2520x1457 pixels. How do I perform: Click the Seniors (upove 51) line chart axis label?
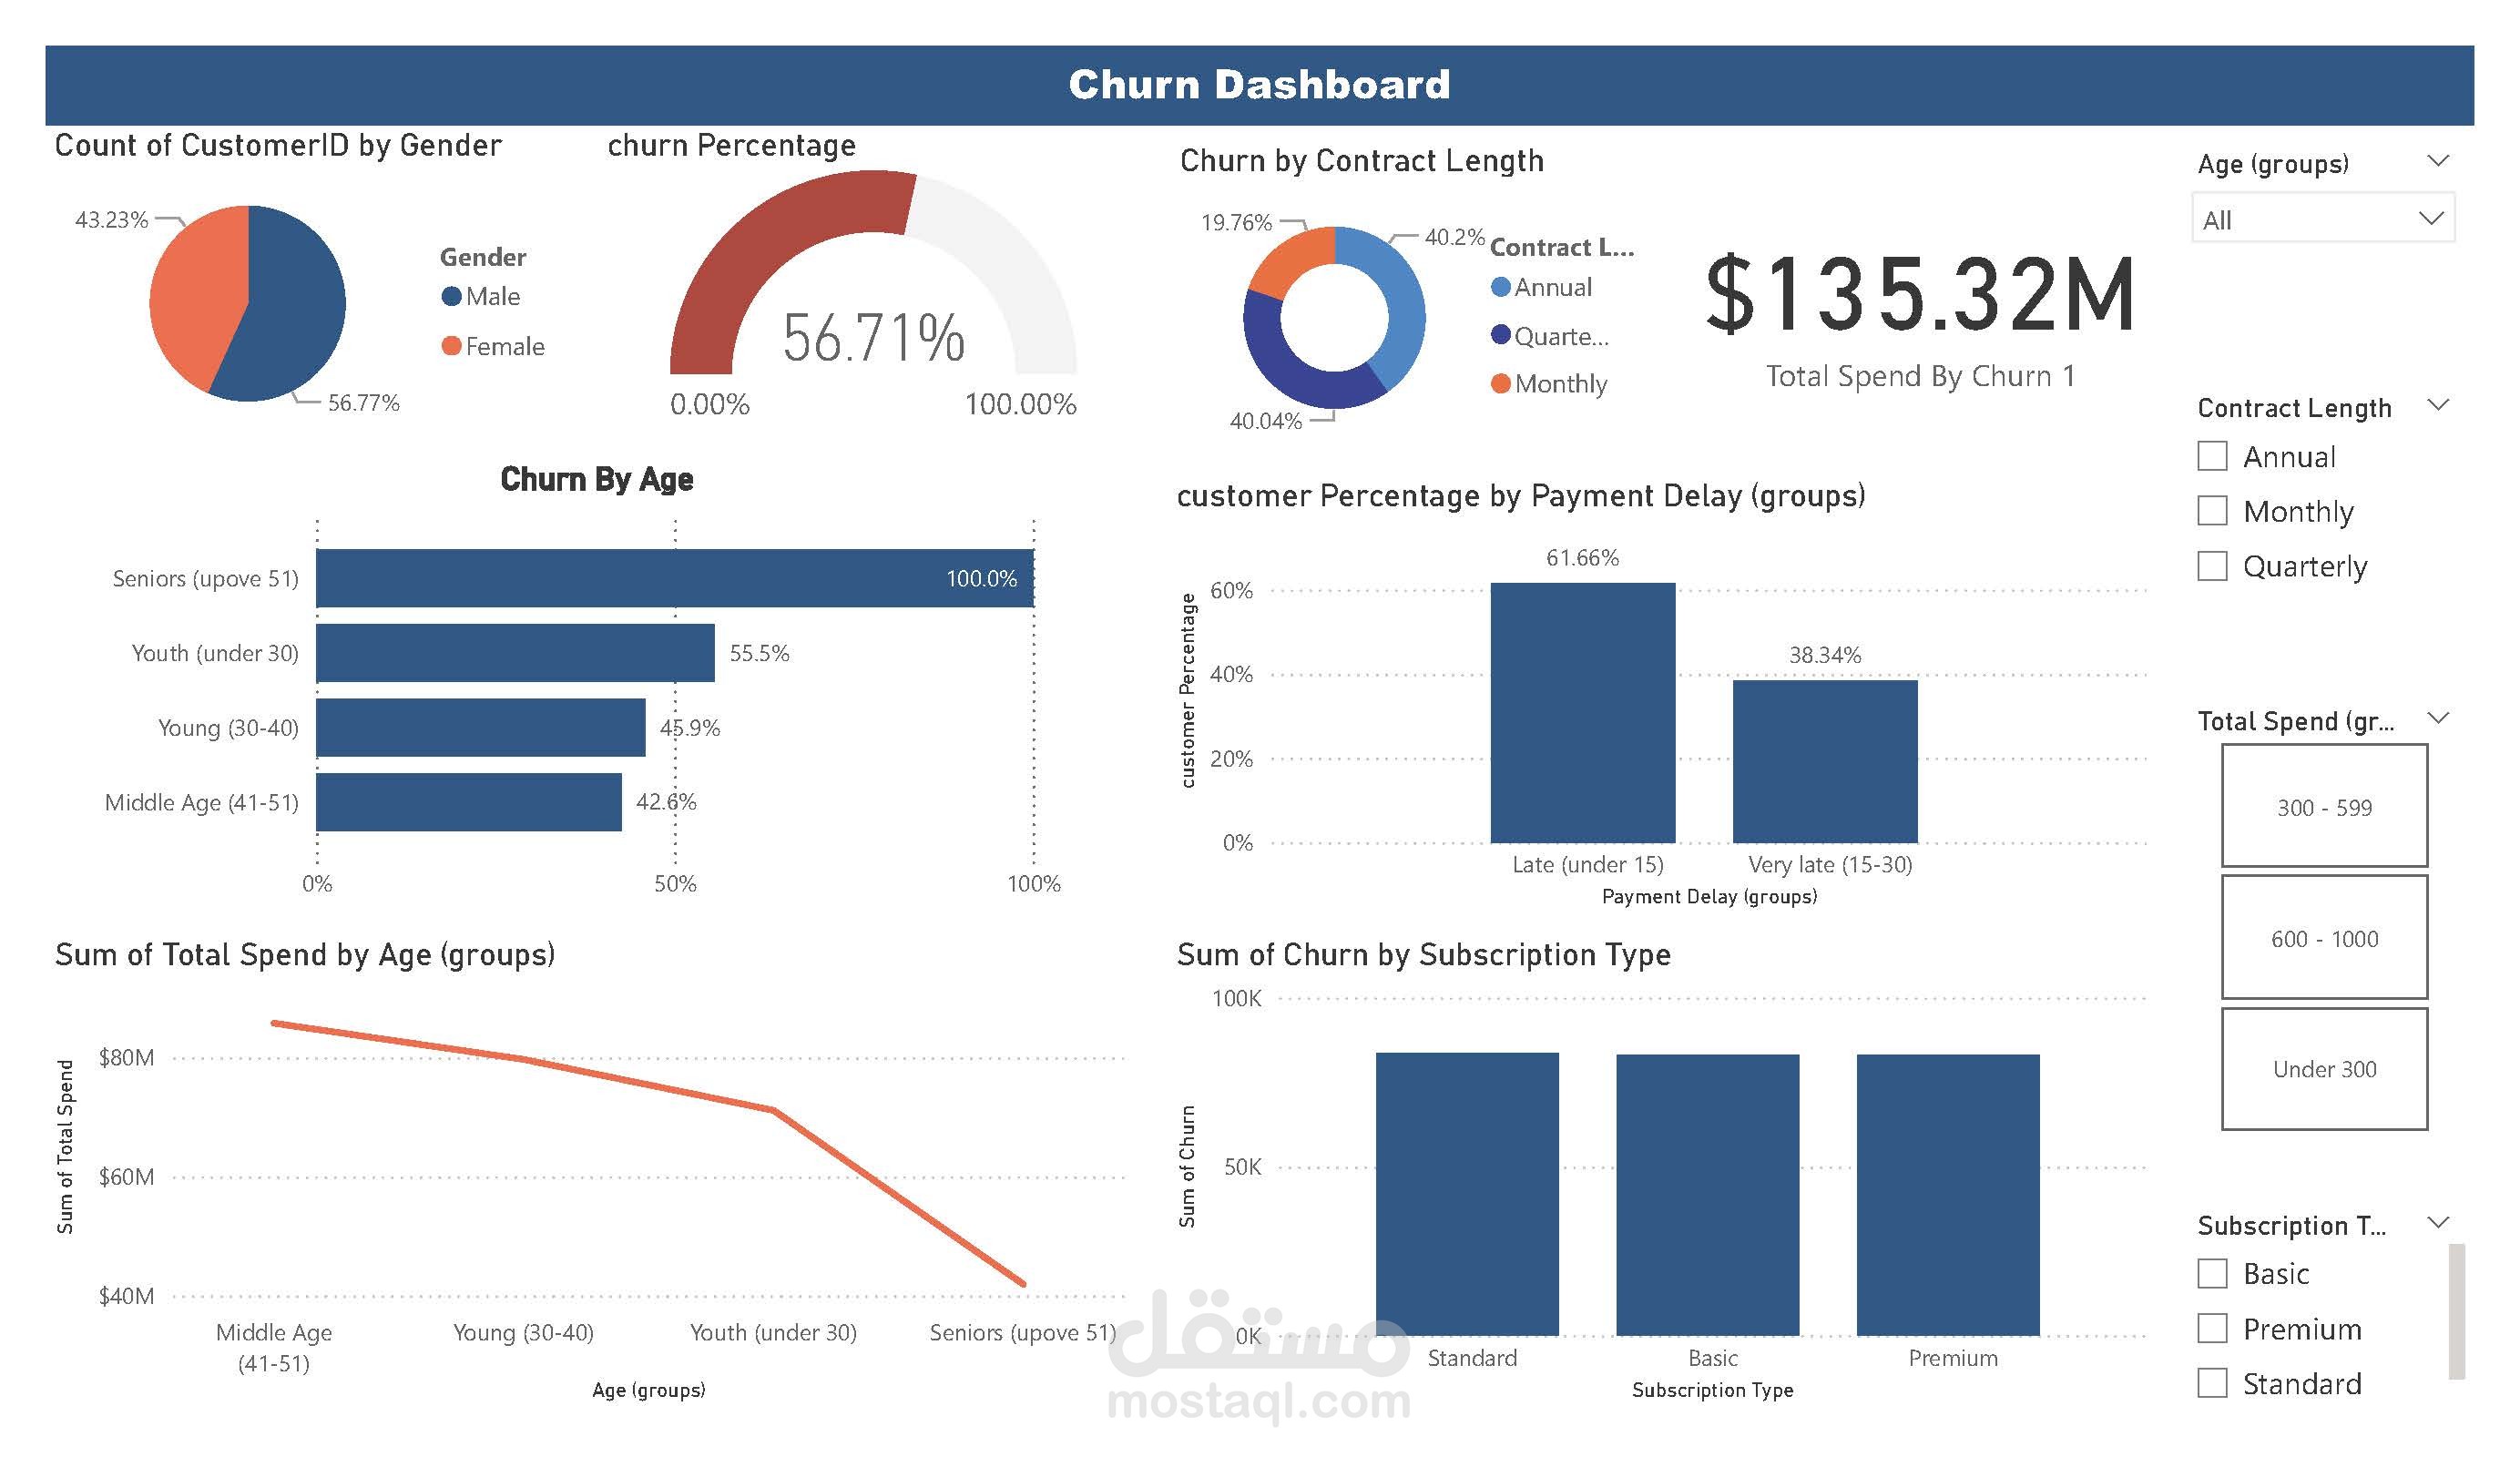coord(1022,1332)
